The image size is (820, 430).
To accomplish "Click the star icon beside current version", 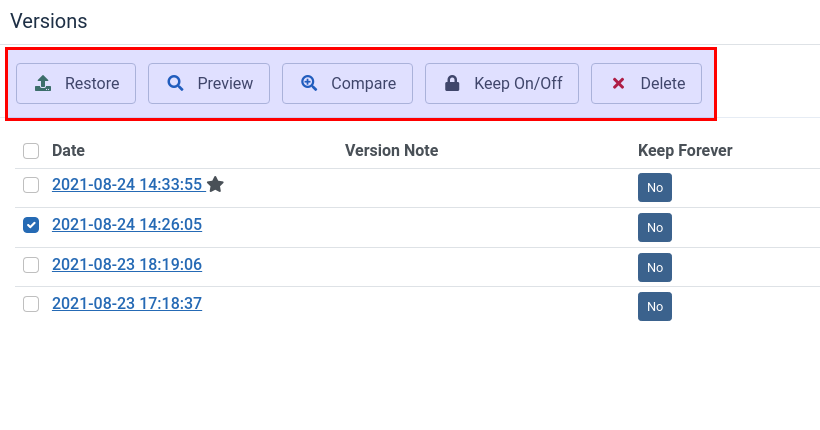I will (215, 185).
